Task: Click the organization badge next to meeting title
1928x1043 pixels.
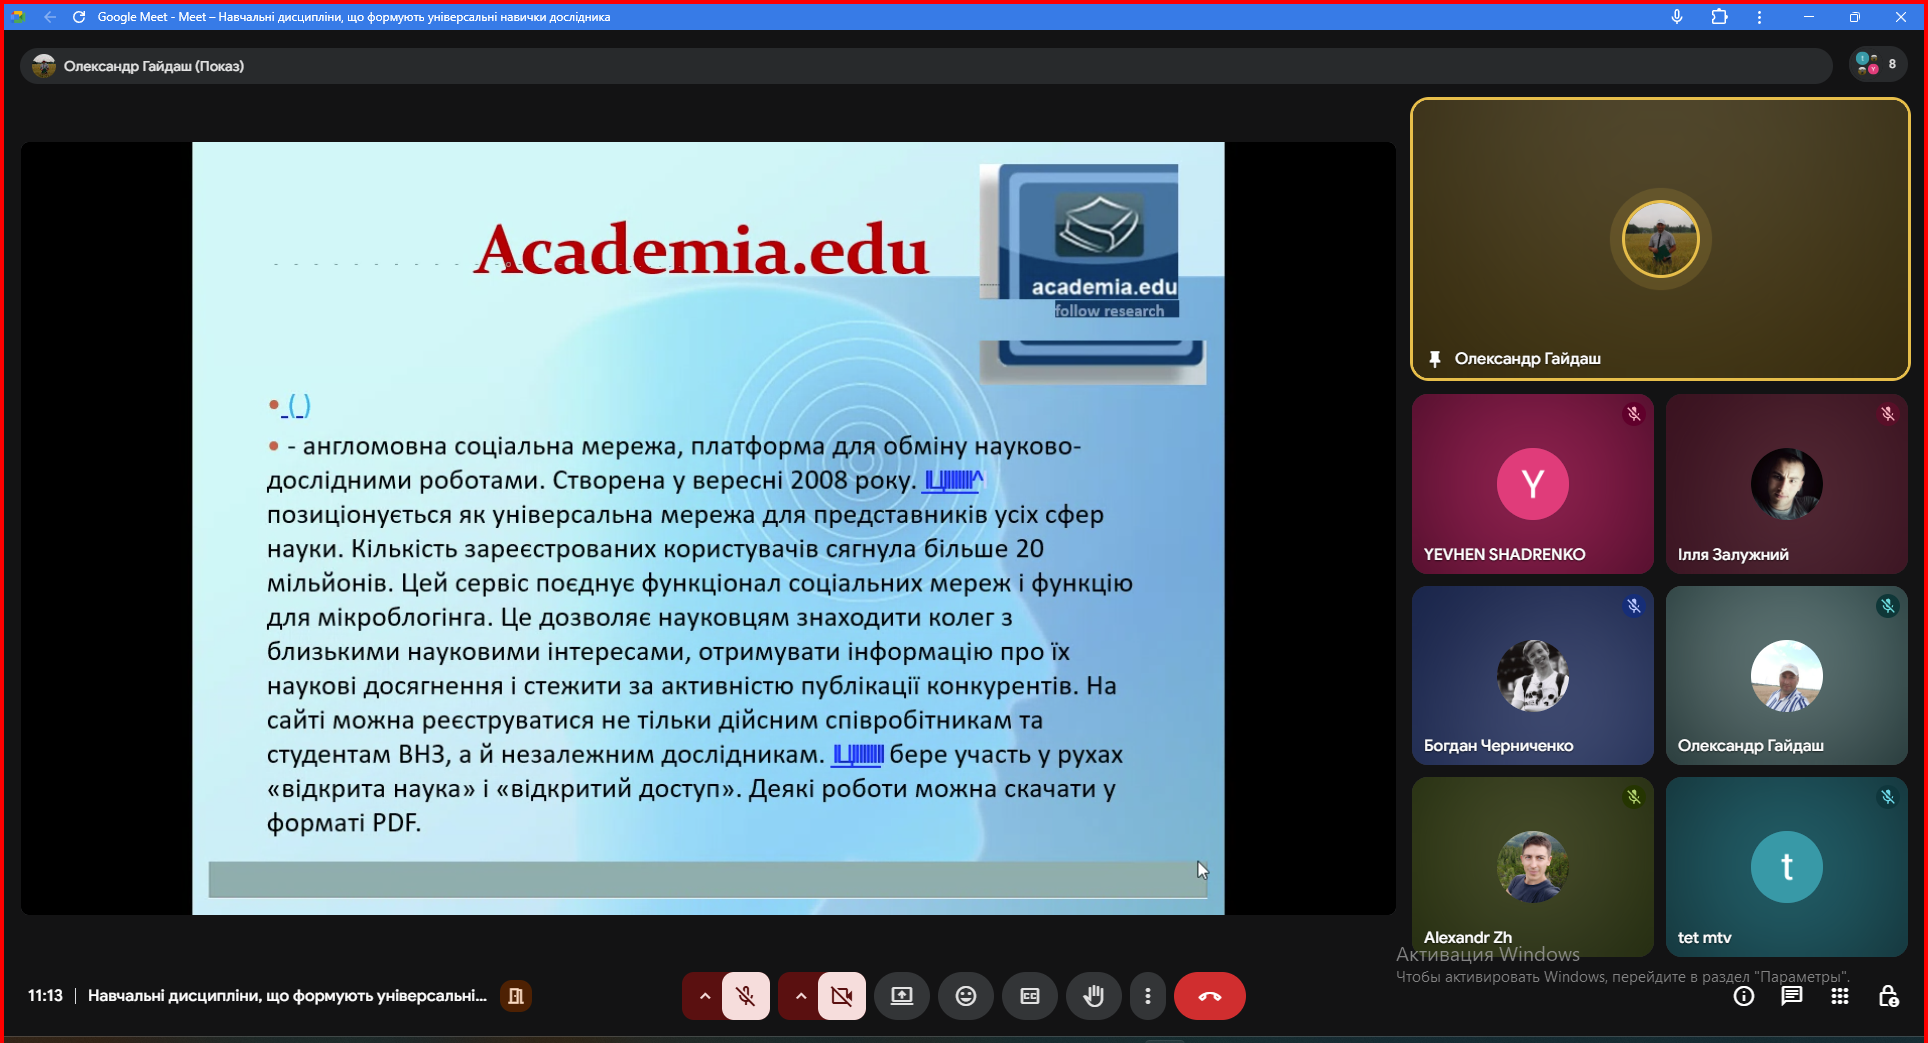Action: point(516,996)
